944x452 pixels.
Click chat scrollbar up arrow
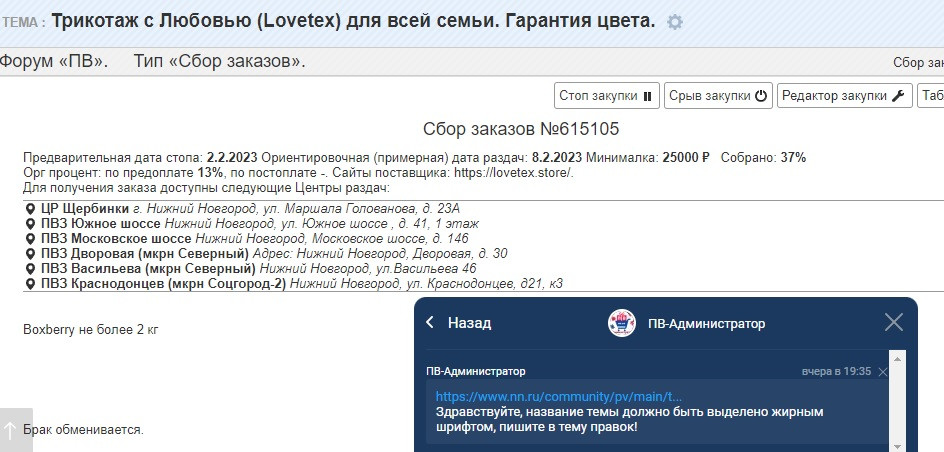coord(897,359)
